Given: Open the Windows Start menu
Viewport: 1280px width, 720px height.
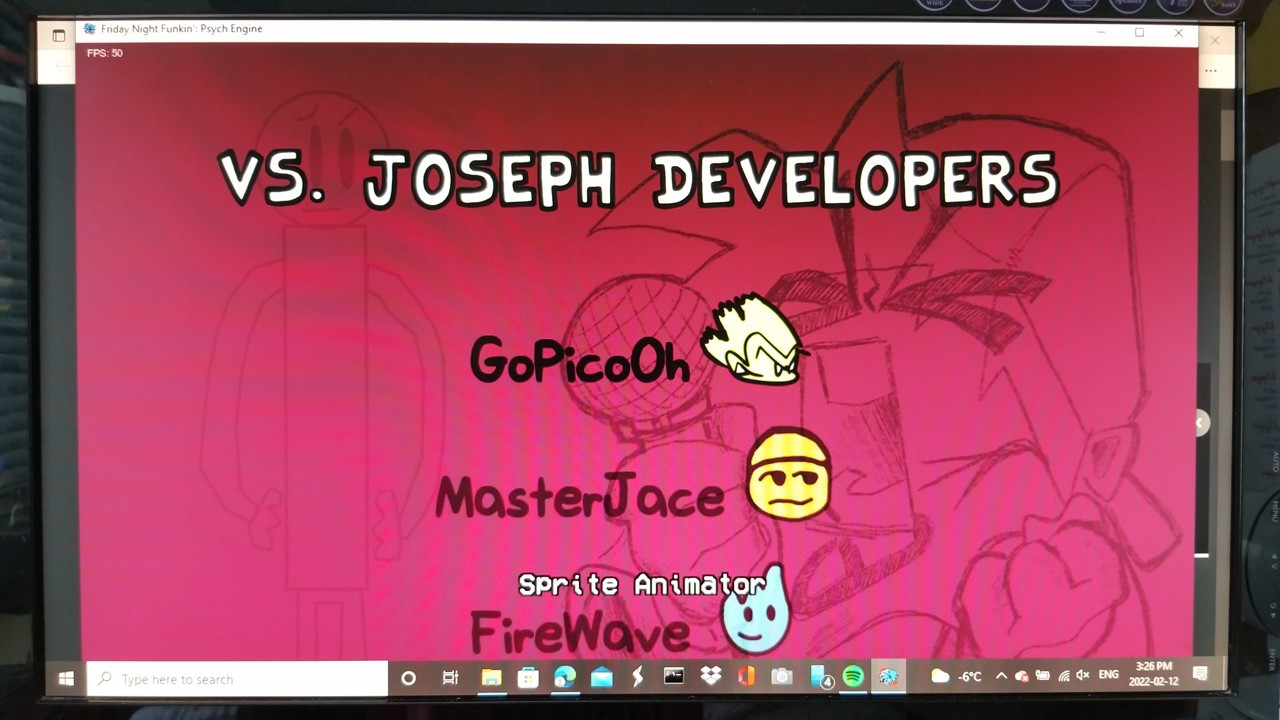Looking at the screenshot, I should click(65, 678).
